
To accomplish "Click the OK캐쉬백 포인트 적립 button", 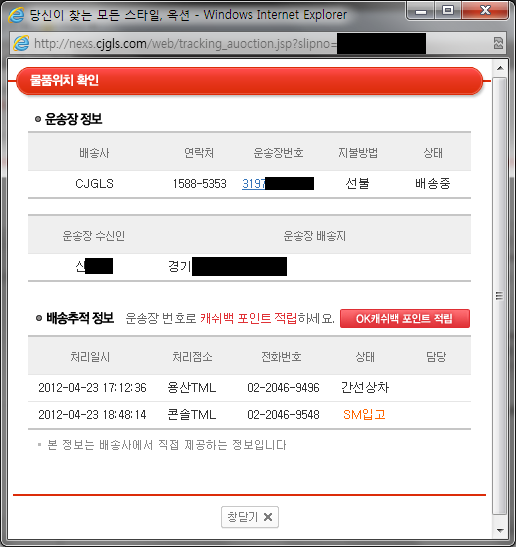I will point(405,319).
